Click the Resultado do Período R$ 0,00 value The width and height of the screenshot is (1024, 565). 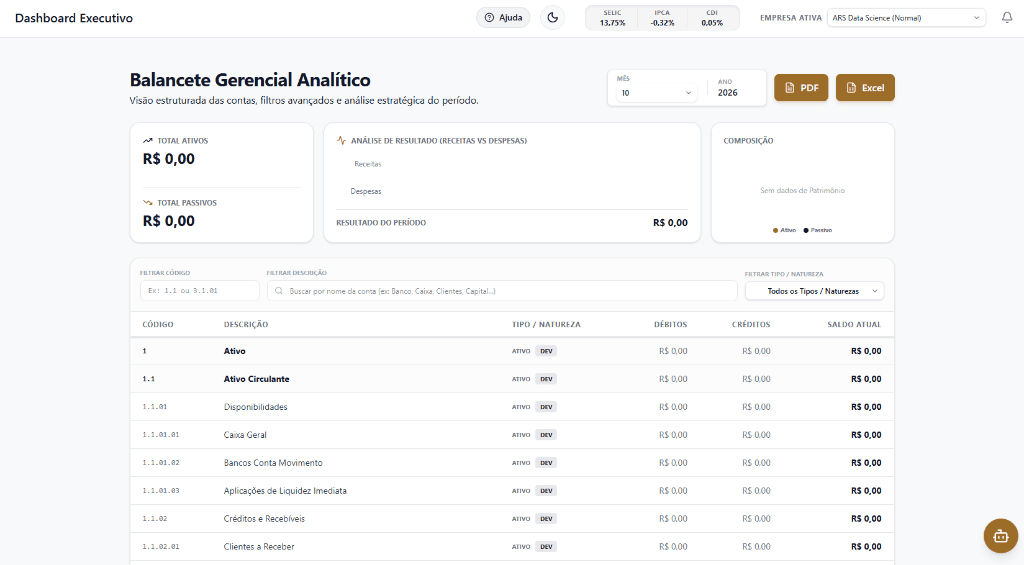coord(670,223)
